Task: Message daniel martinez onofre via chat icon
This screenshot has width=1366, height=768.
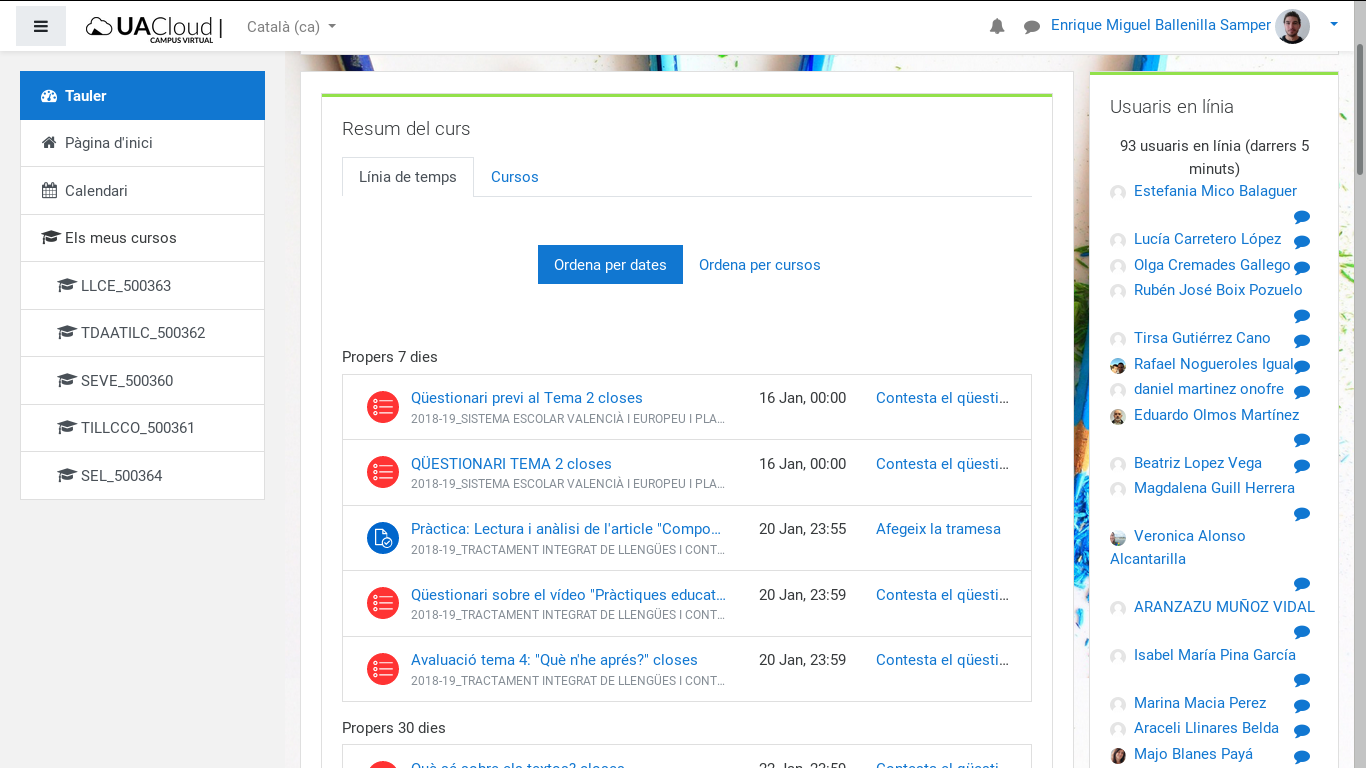Action: pos(1302,392)
